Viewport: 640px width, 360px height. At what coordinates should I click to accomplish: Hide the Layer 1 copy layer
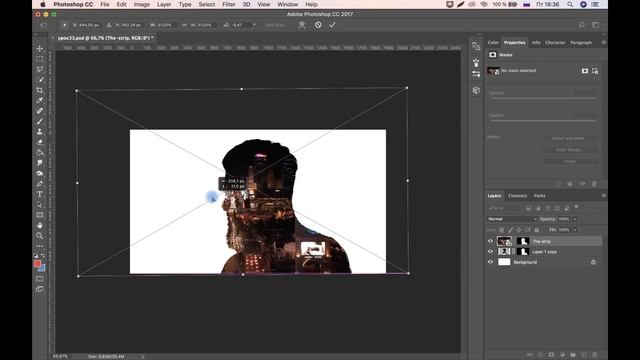[x=490, y=252]
